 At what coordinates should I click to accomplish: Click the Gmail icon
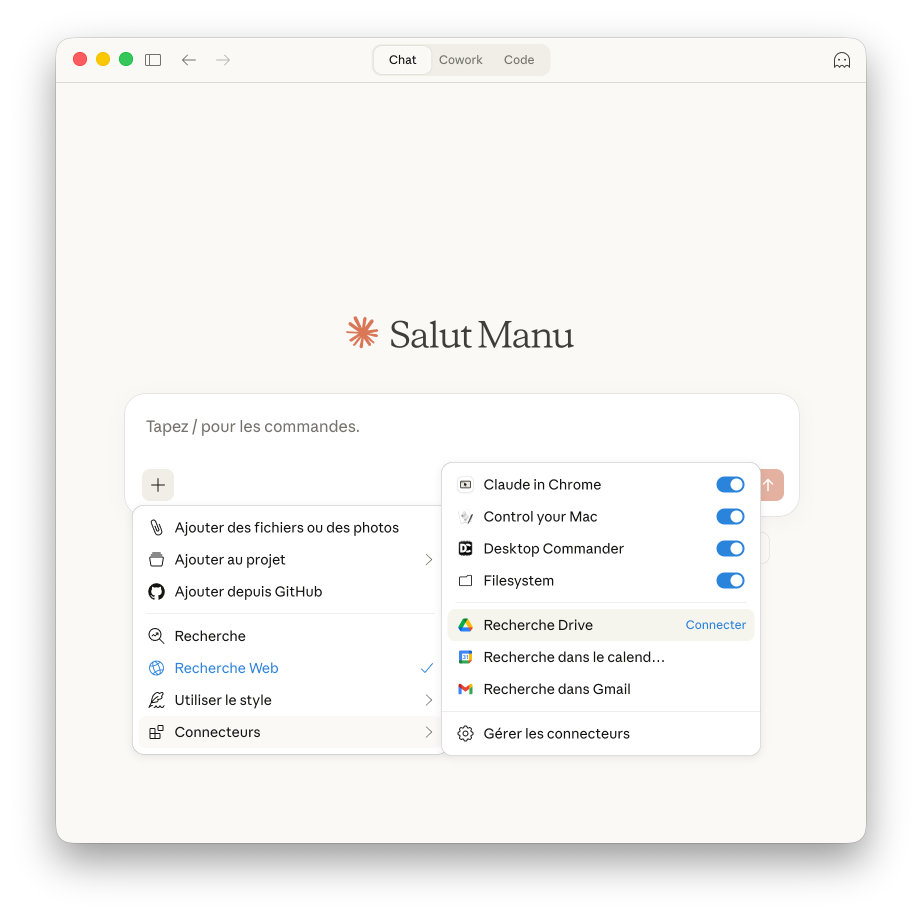pyautogui.click(x=465, y=689)
